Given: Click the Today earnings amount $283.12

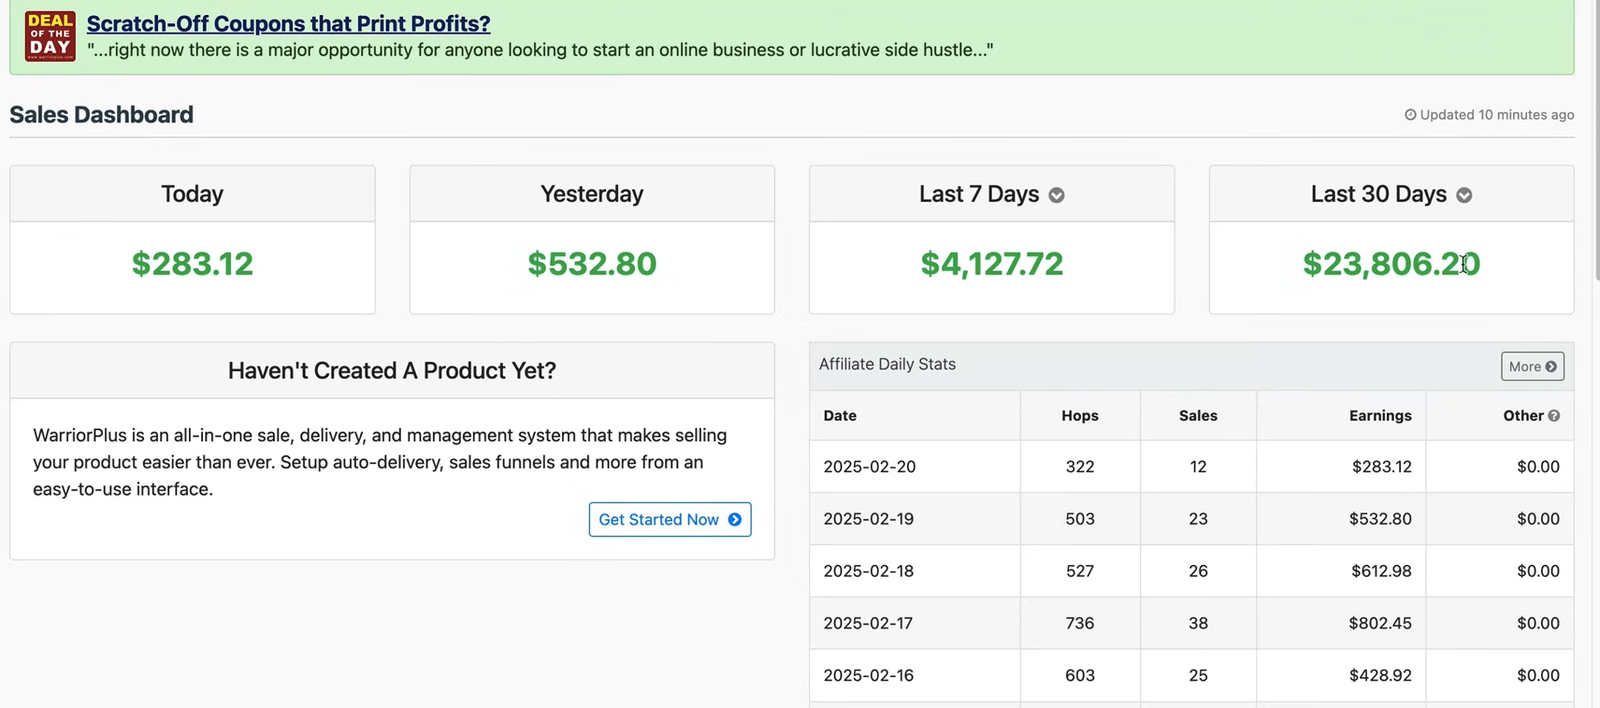Looking at the screenshot, I should (192, 264).
